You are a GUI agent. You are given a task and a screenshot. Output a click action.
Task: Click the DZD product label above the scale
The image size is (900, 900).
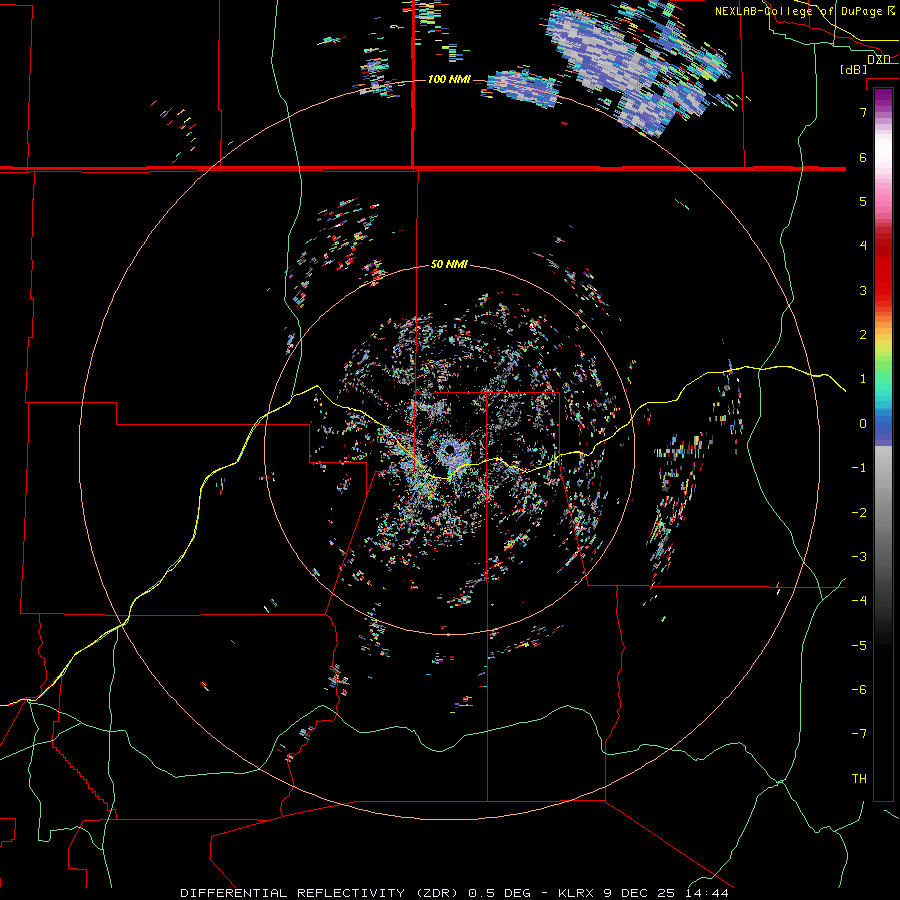click(879, 60)
